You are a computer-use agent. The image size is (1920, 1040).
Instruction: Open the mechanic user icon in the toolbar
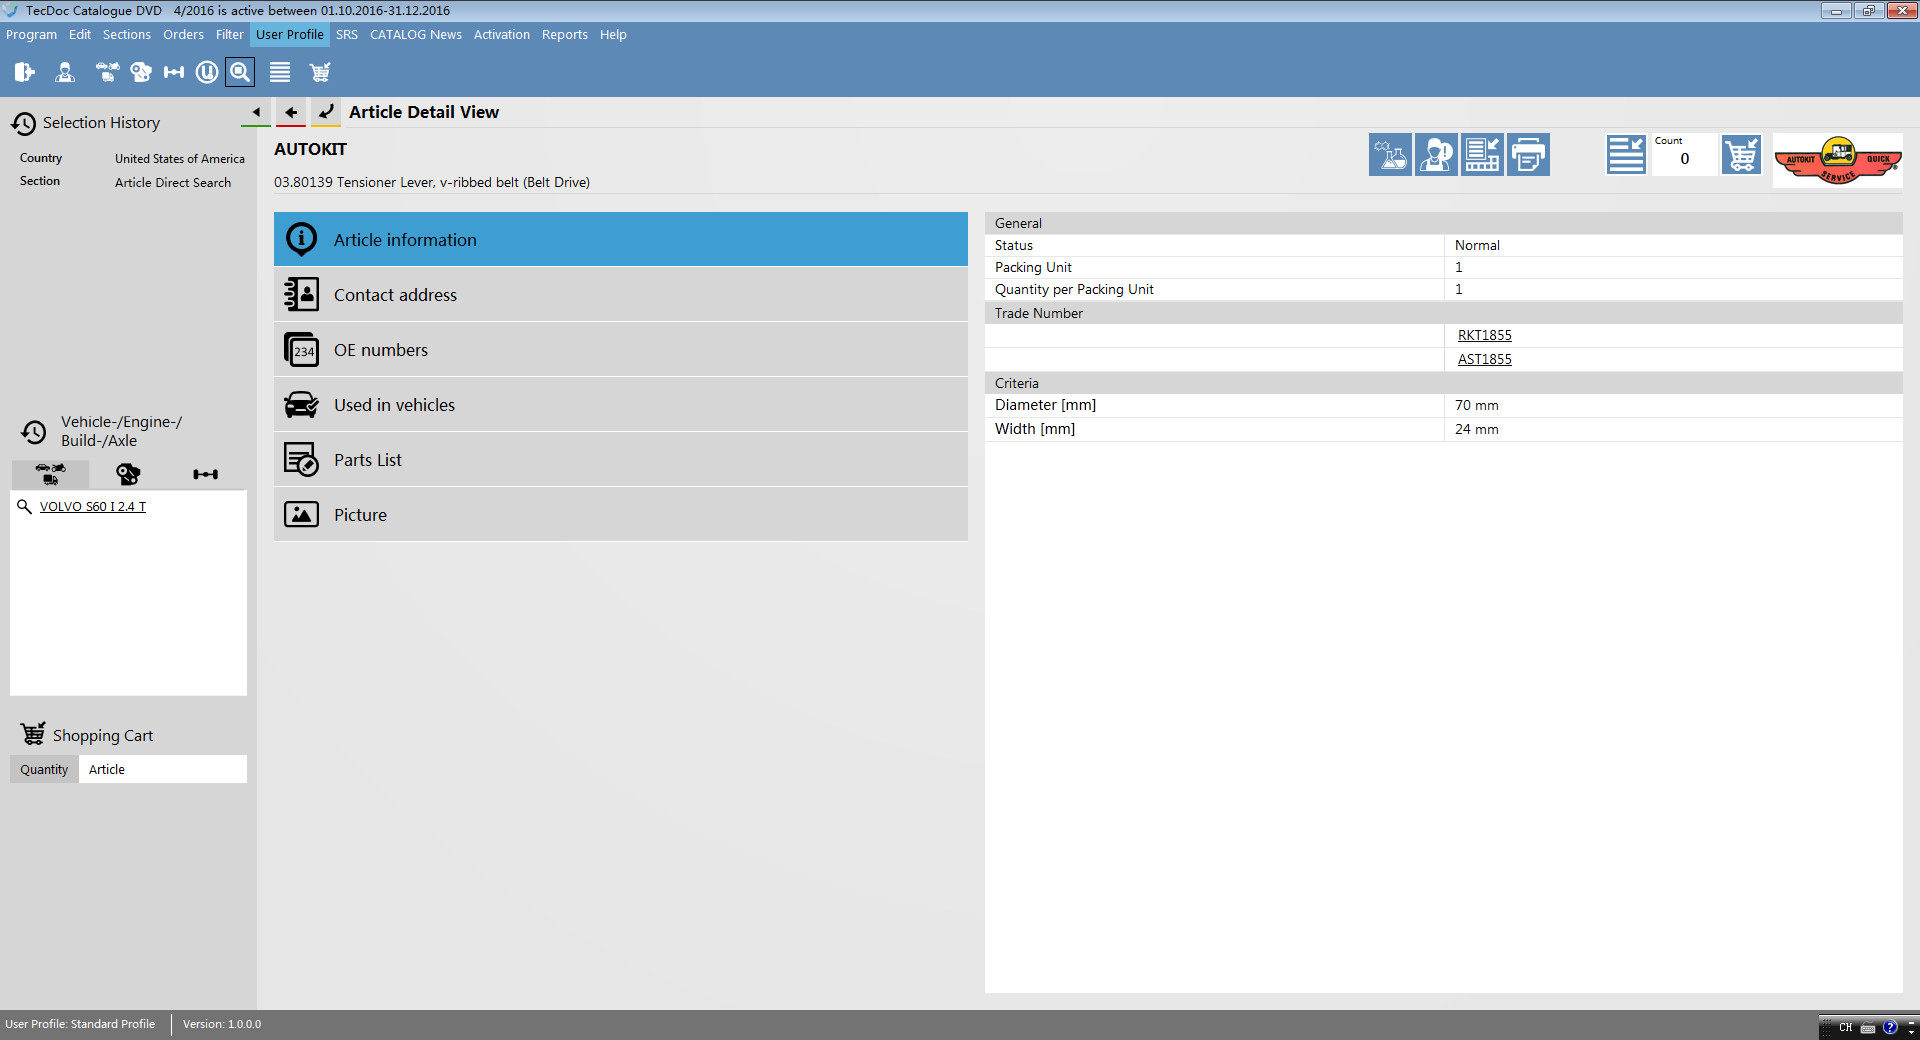point(65,72)
